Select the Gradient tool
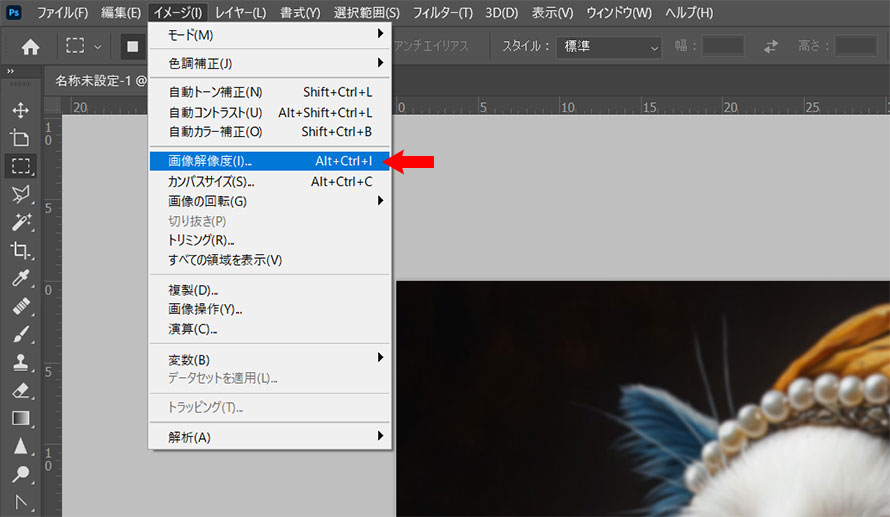 [21, 418]
